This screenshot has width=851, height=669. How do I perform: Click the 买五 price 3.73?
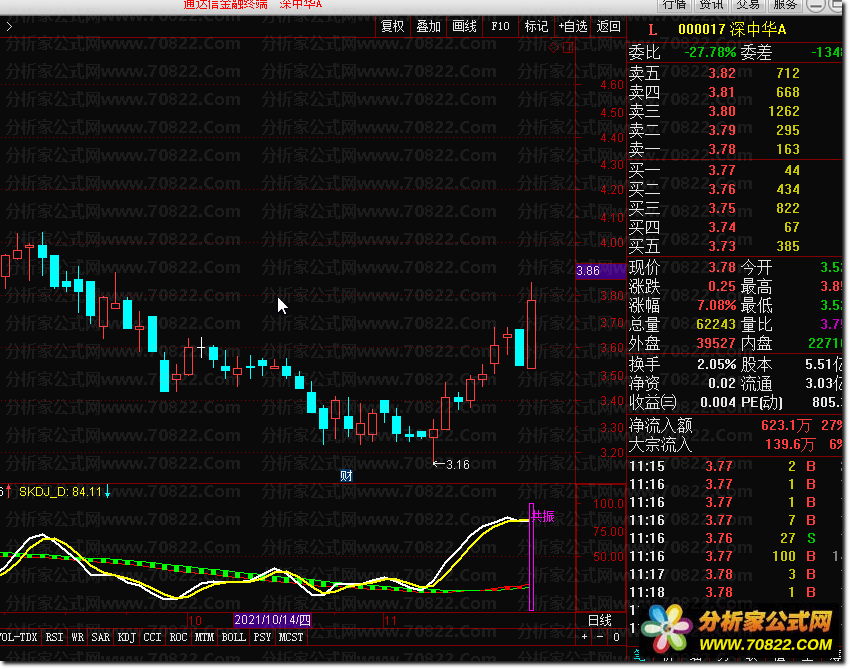click(722, 246)
